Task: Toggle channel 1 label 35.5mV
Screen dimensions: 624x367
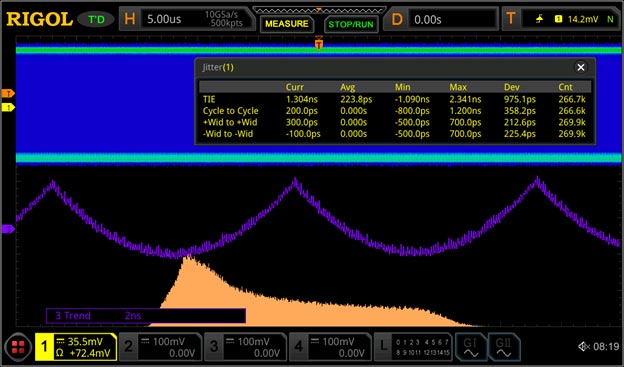Action: click(76, 347)
